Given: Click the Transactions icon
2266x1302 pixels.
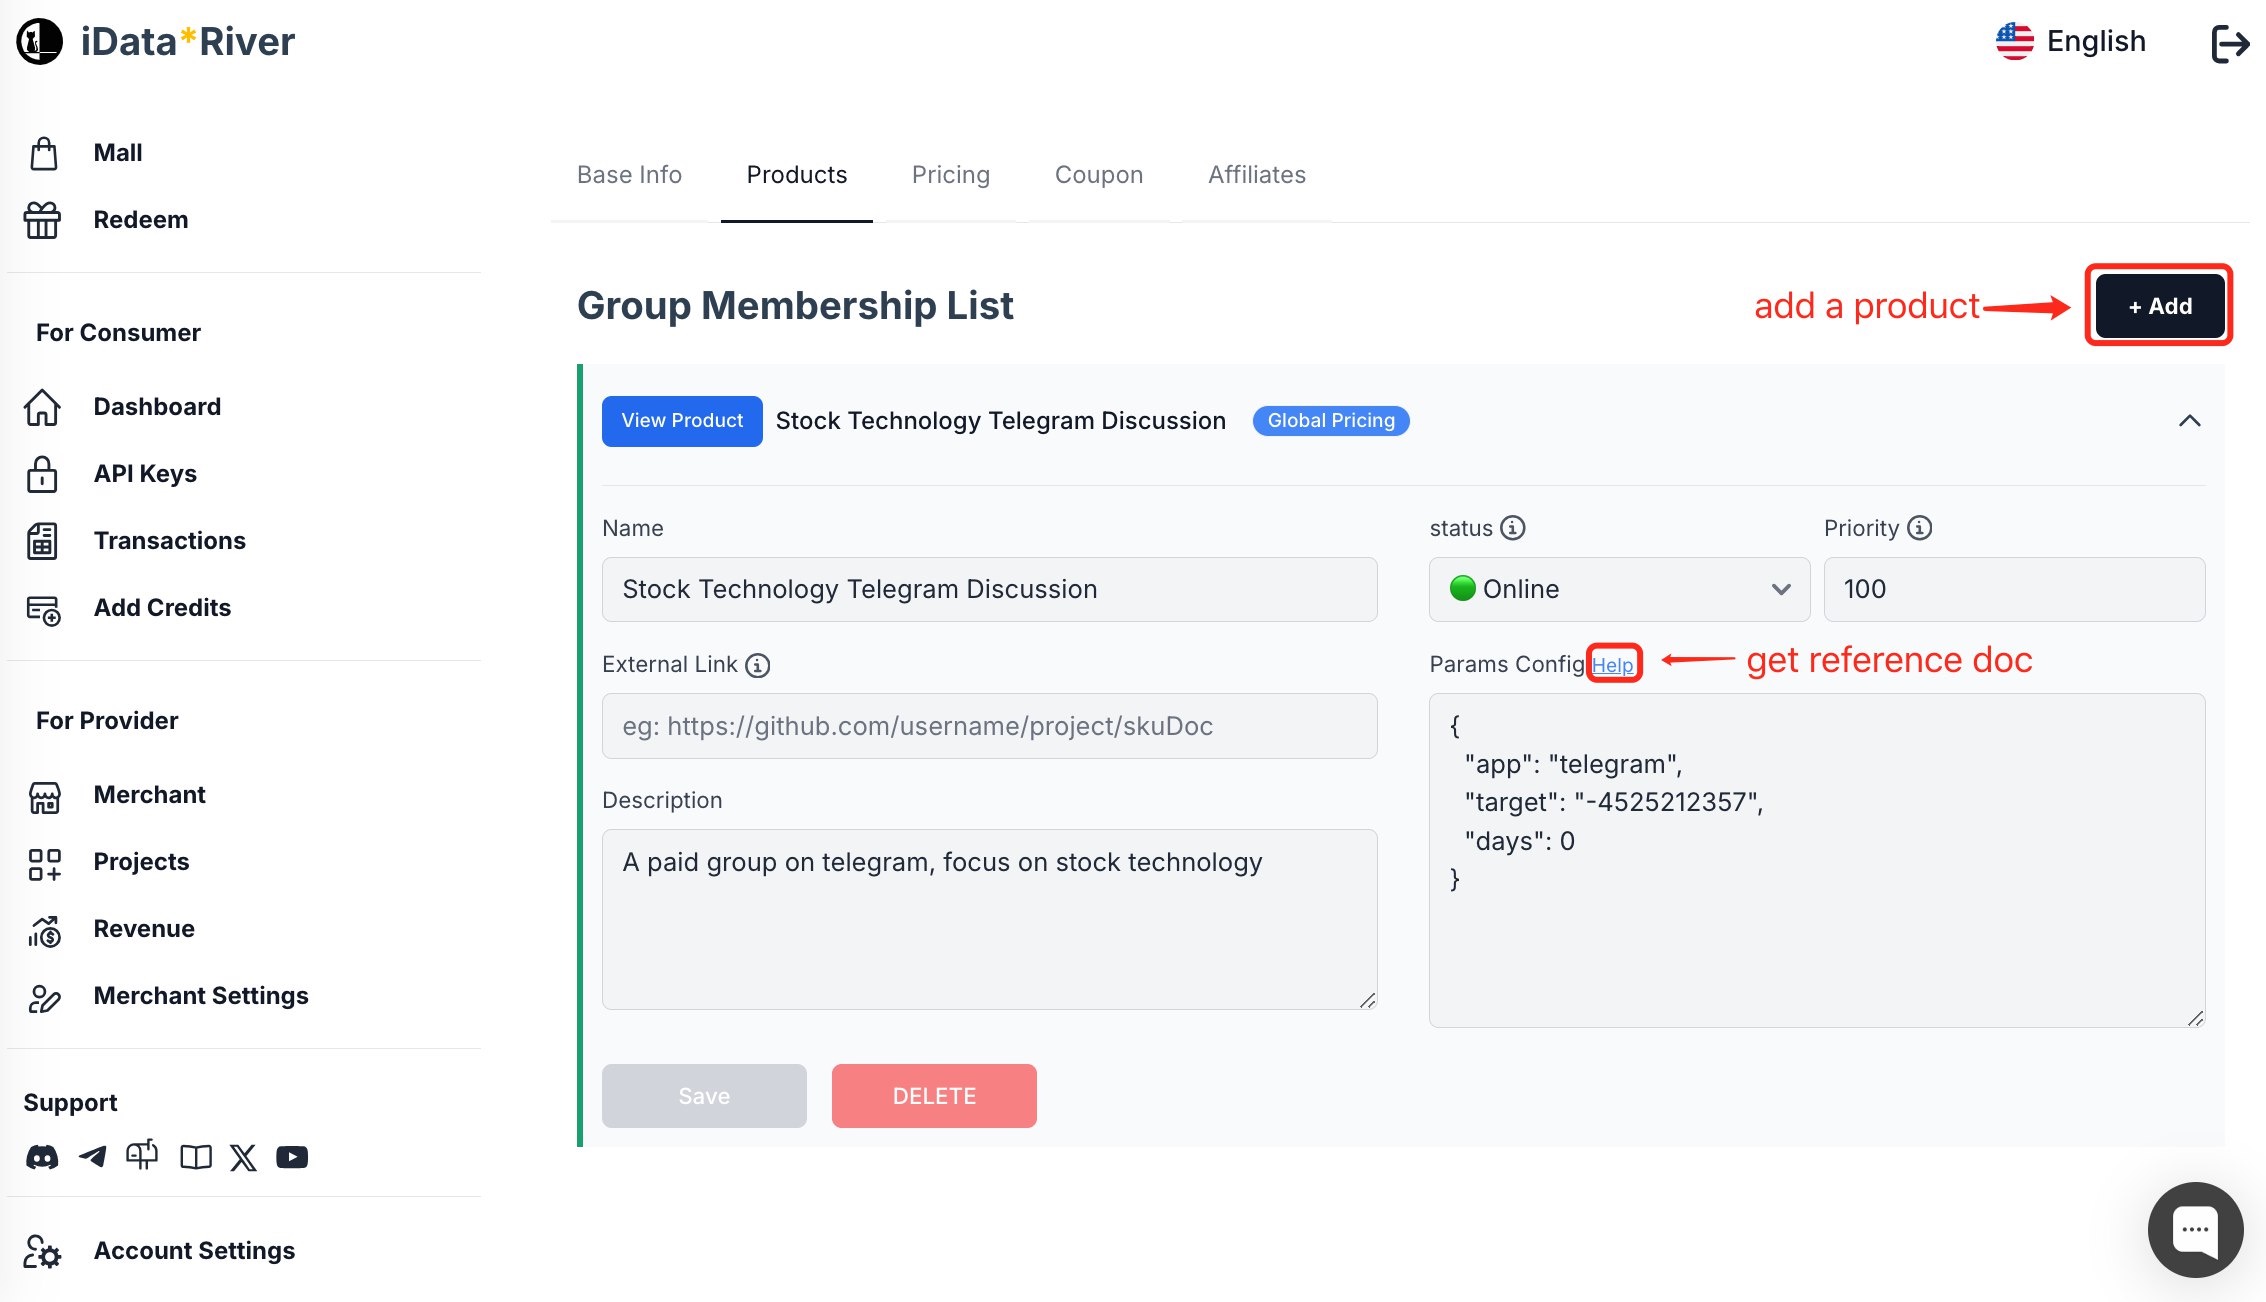Looking at the screenshot, I should coord(42,540).
